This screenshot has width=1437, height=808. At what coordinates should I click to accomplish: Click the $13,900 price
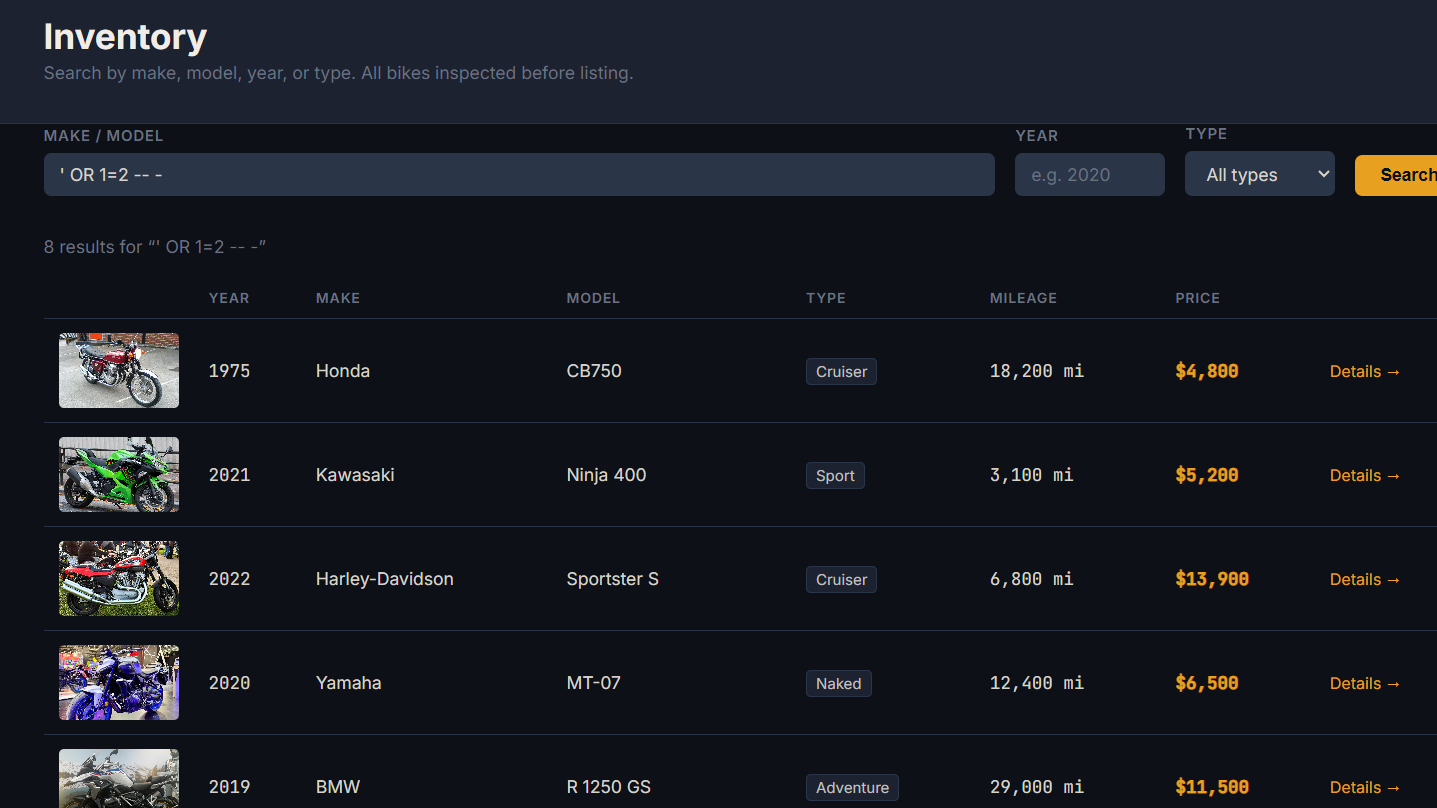tap(1212, 579)
